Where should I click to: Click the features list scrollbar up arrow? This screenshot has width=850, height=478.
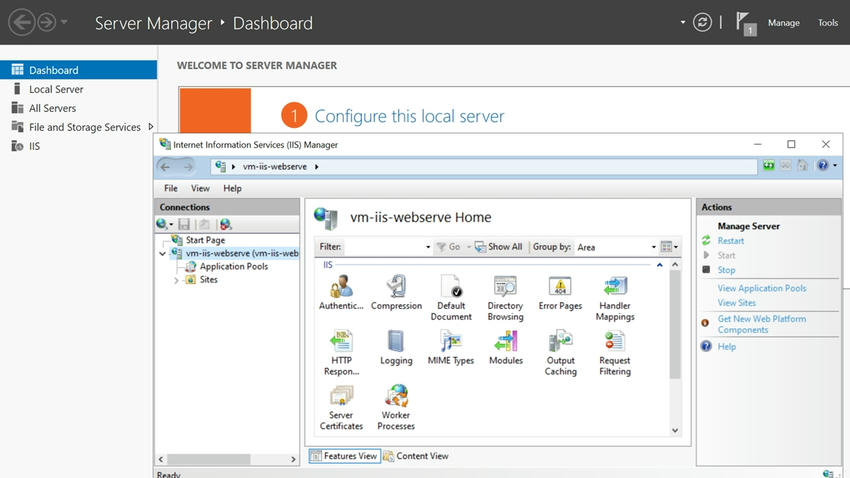tap(675, 264)
